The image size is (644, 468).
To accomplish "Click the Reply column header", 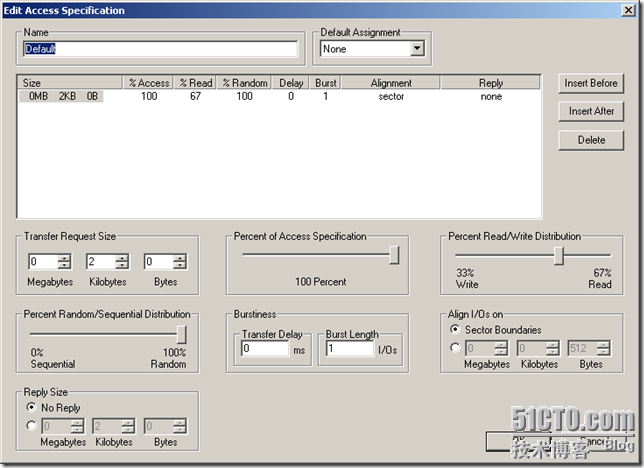I will point(490,83).
